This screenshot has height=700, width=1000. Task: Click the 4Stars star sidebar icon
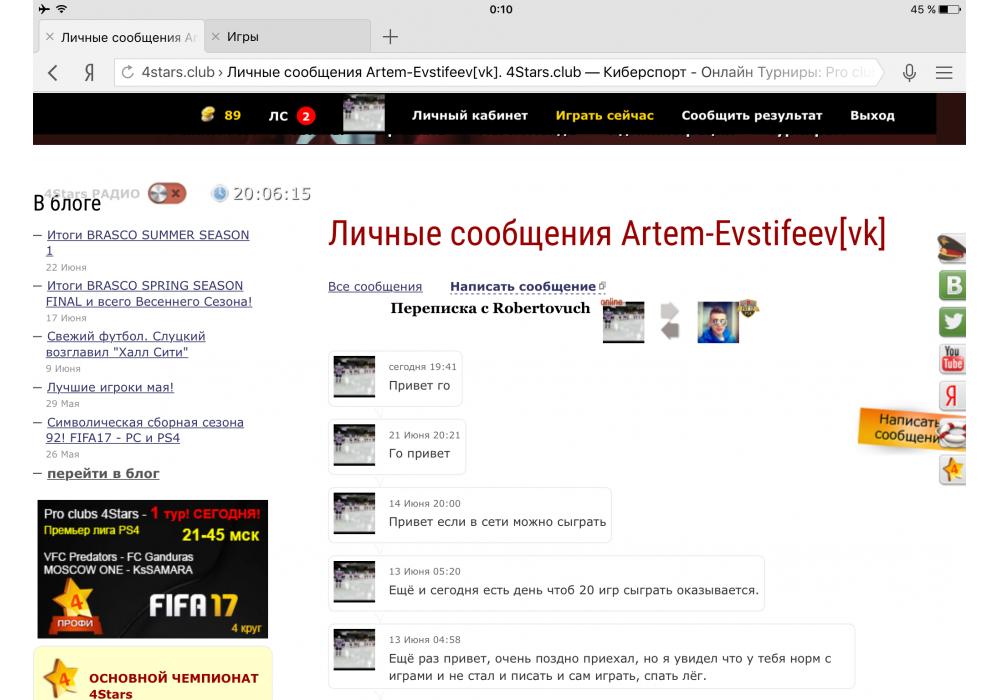tap(953, 469)
